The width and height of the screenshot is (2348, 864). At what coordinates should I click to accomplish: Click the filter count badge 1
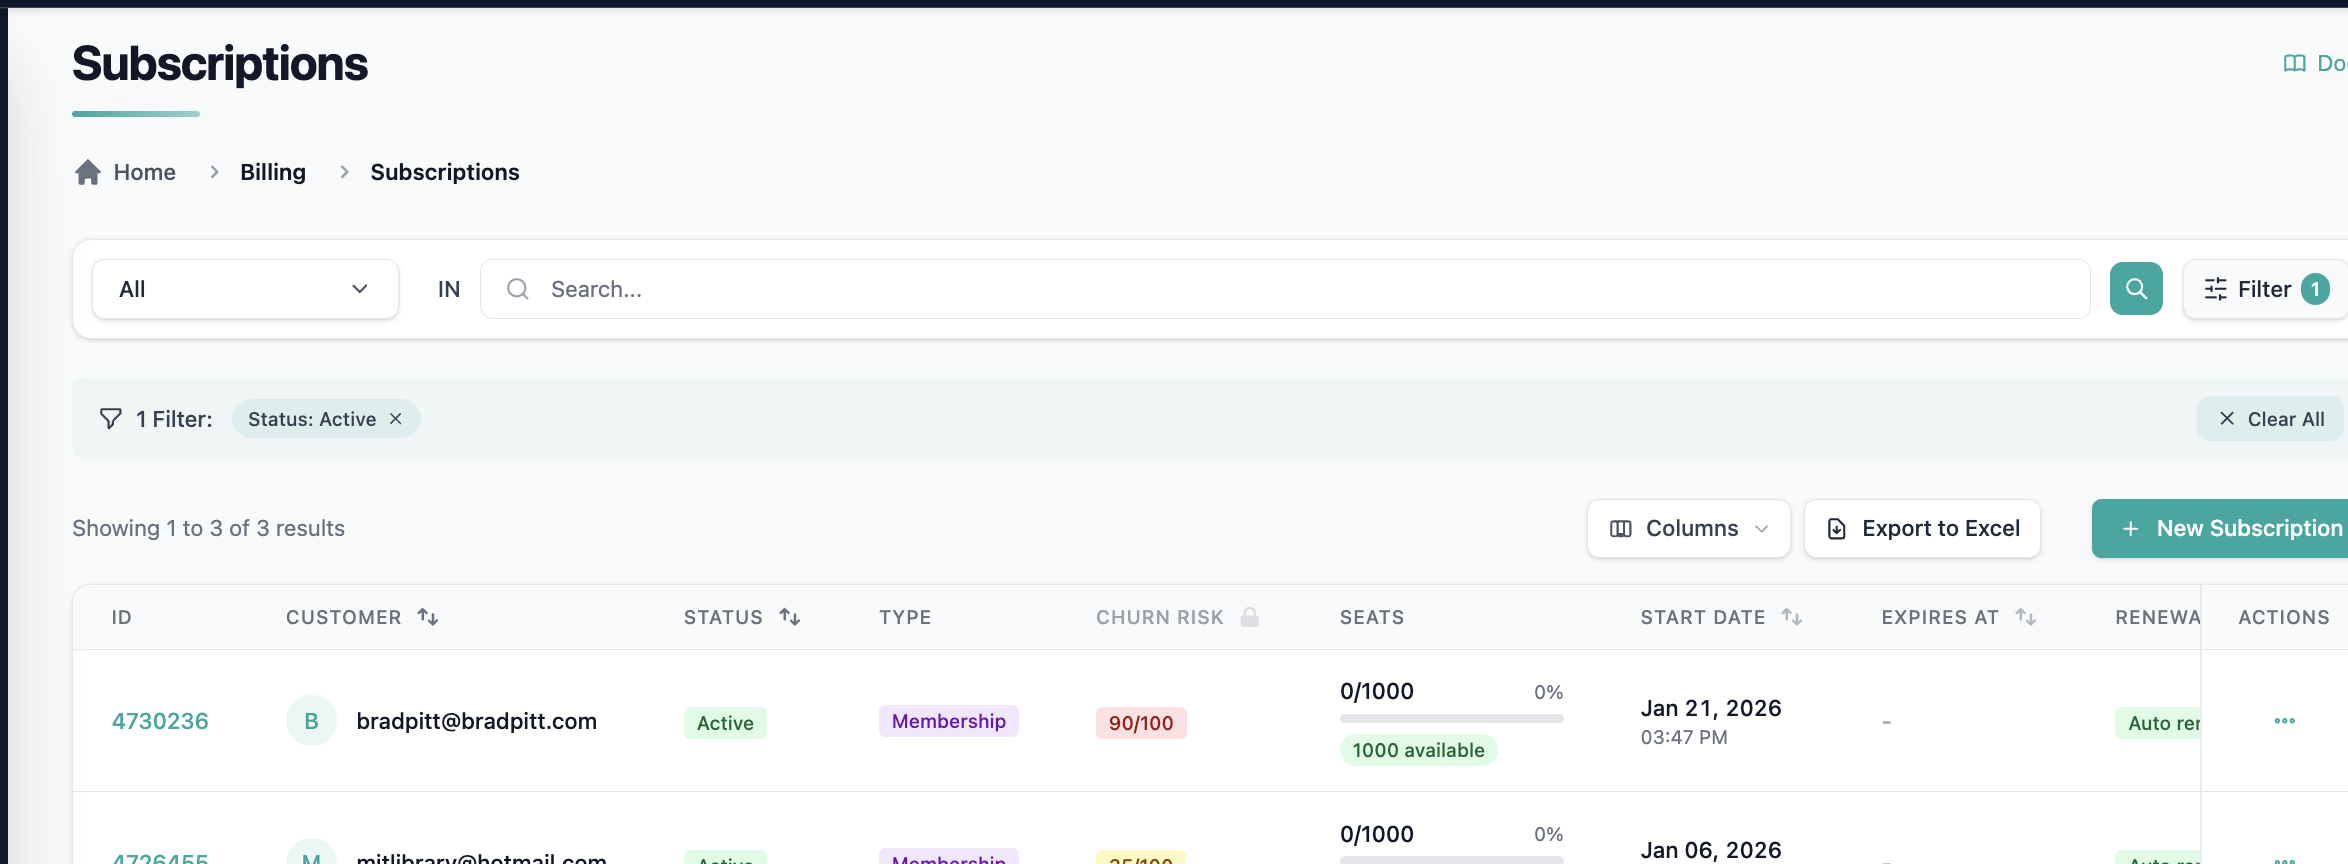pos(2315,289)
